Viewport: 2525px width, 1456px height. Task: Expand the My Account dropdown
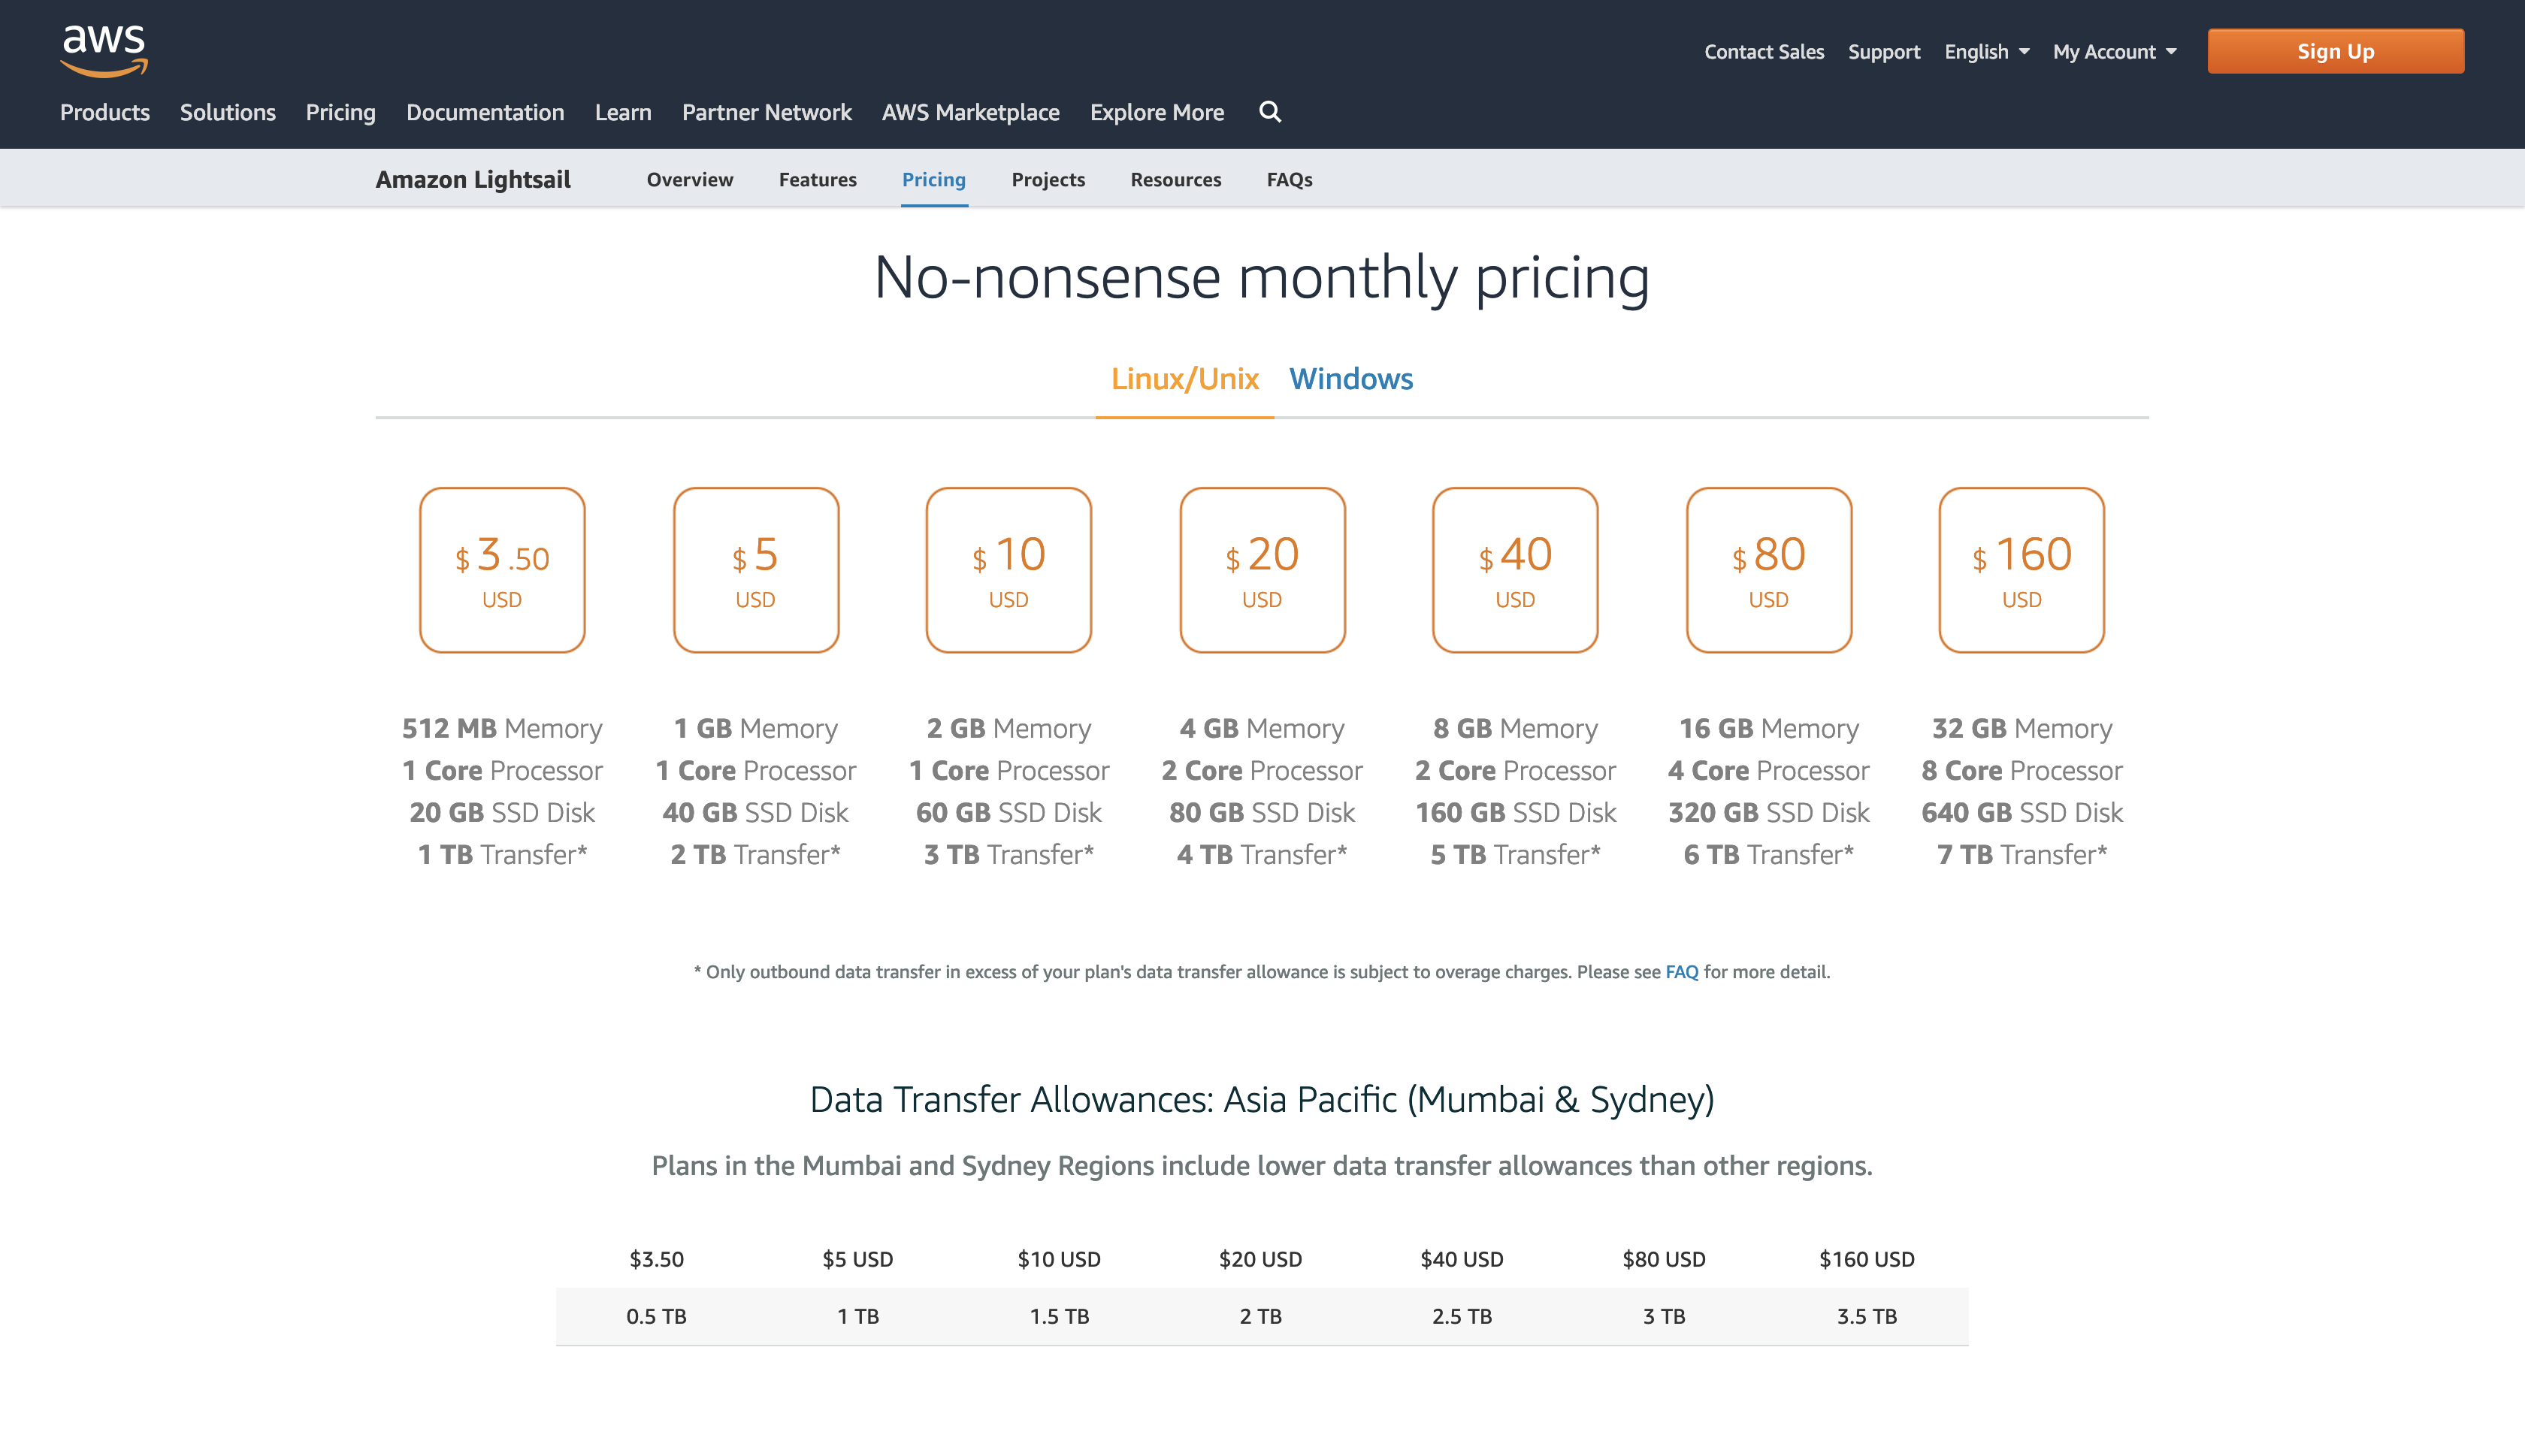click(x=2114, y=52)
